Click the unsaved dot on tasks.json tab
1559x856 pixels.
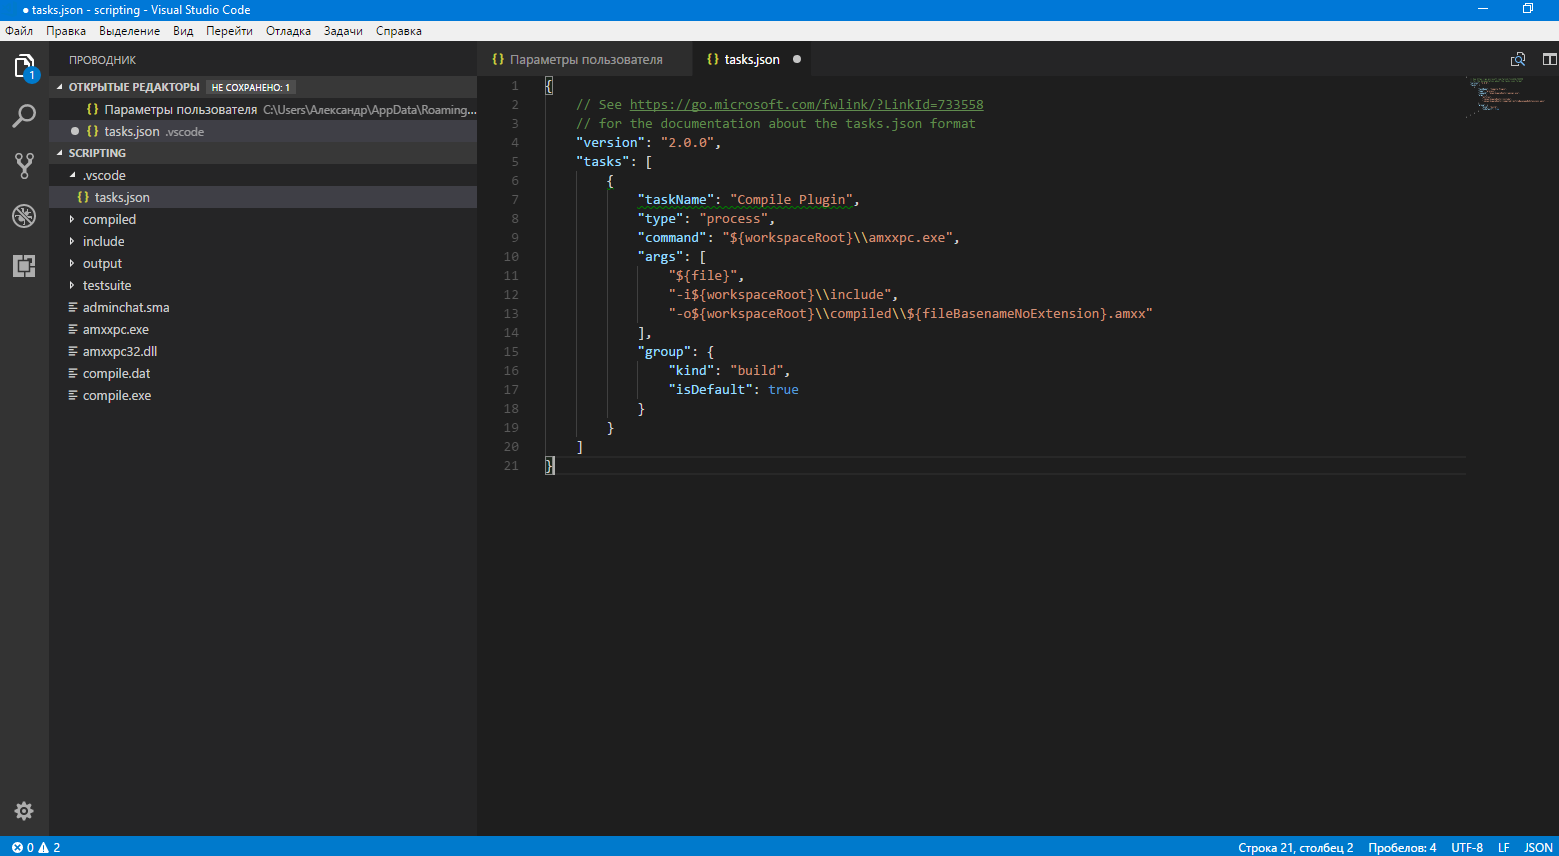click(797, 59)
